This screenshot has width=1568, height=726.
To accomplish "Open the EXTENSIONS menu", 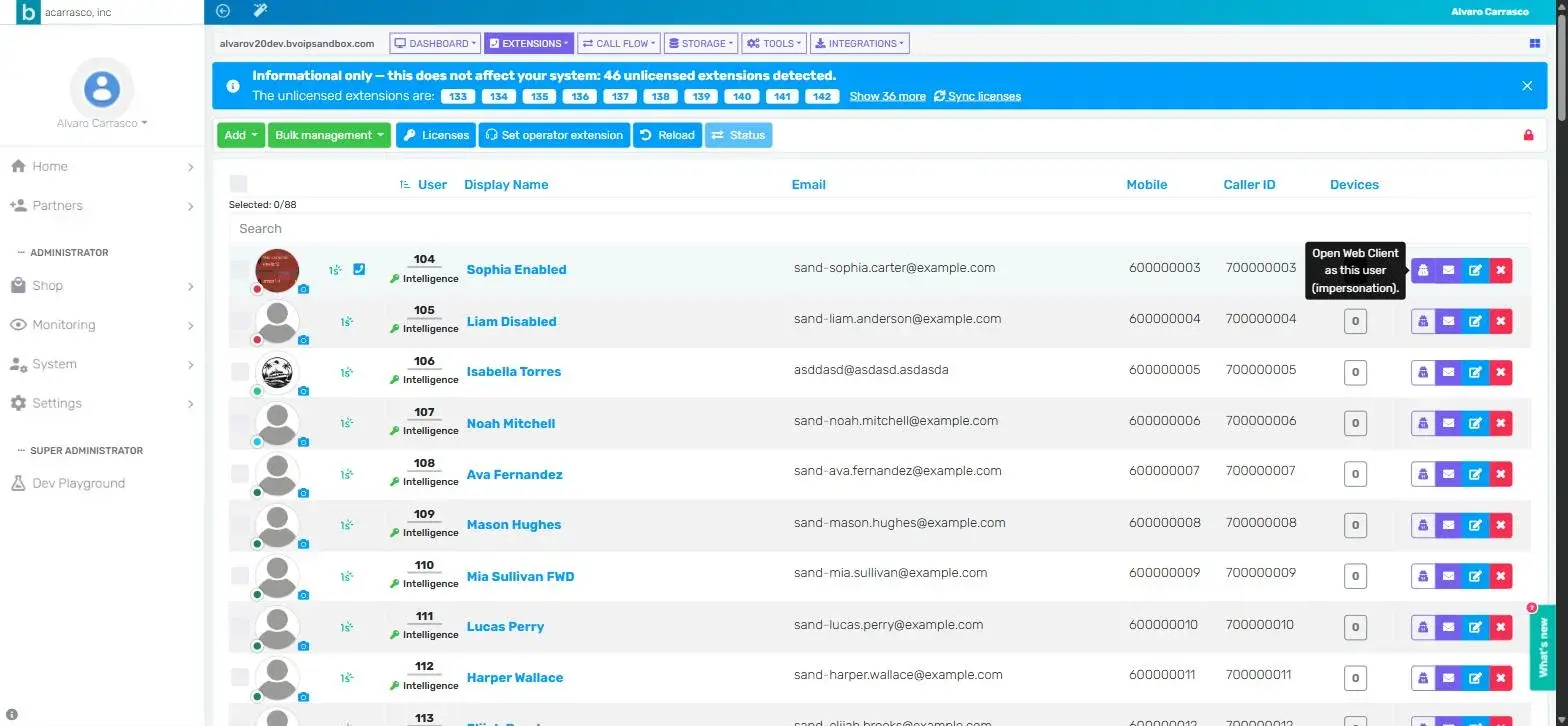I will (529, 44).
